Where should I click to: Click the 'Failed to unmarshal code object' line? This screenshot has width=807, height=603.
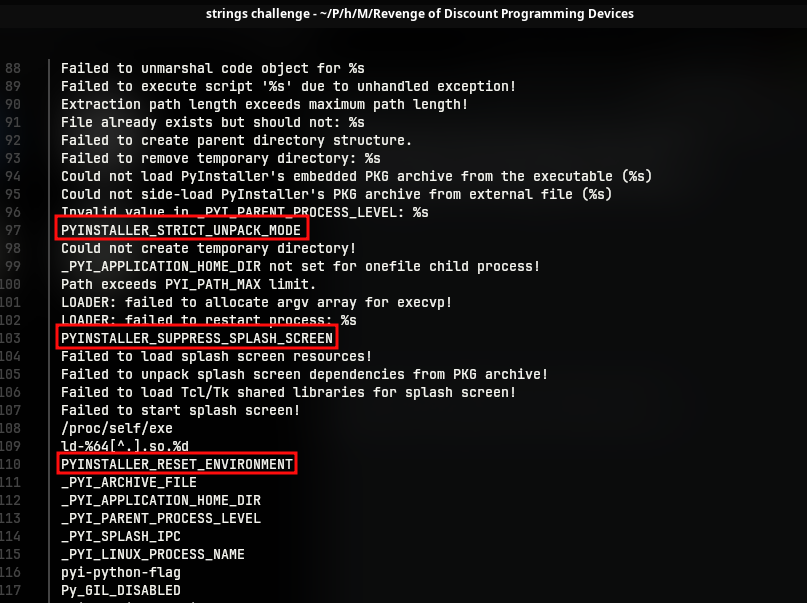212,68
